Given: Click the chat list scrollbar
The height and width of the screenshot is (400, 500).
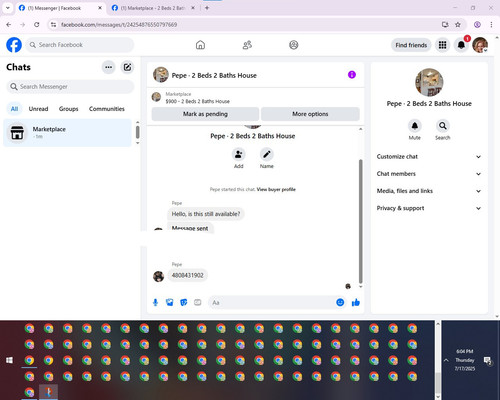Looking at the screenshot, I should 137,132.
